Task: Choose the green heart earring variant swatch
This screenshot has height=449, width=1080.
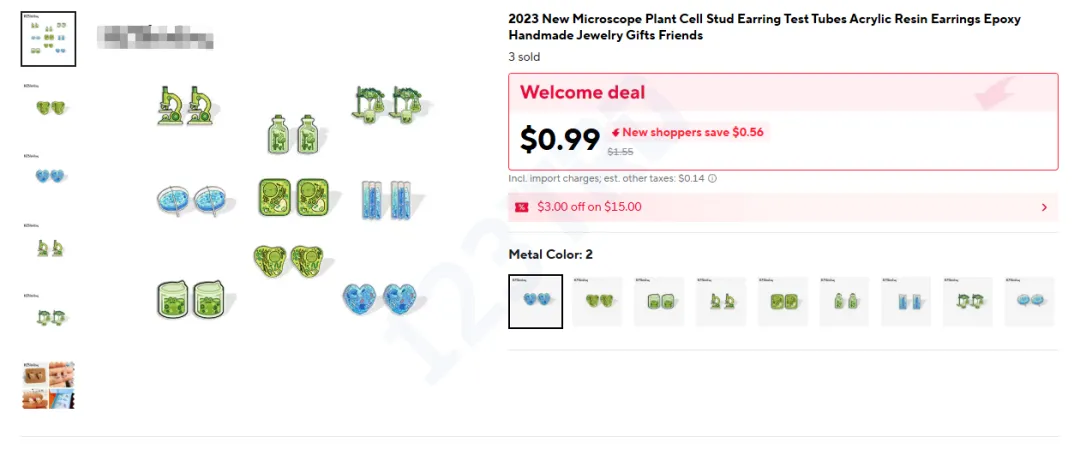Action: (597, 301)
